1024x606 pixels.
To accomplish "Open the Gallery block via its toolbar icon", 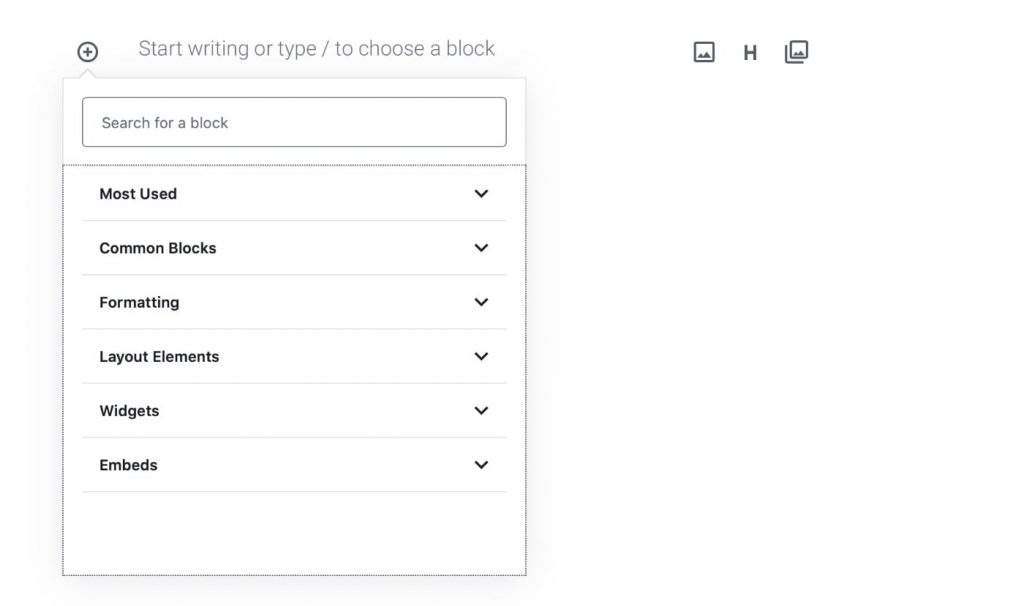I will [x=796, y=51].
